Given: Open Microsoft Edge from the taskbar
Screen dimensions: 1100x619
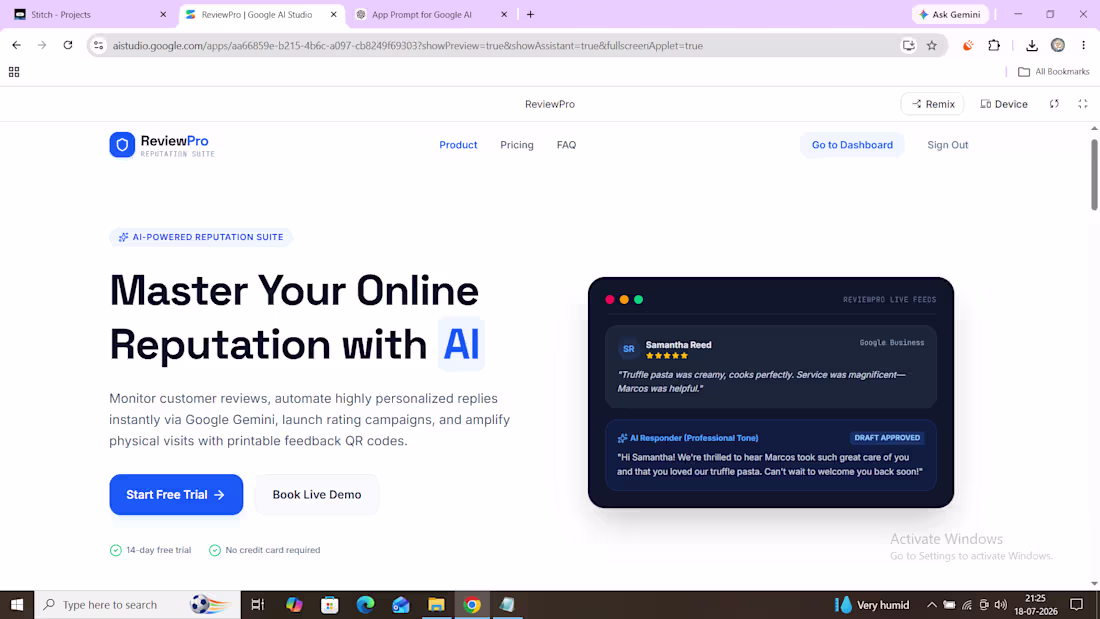Looking at the screenshot, I should pos(365,604).
